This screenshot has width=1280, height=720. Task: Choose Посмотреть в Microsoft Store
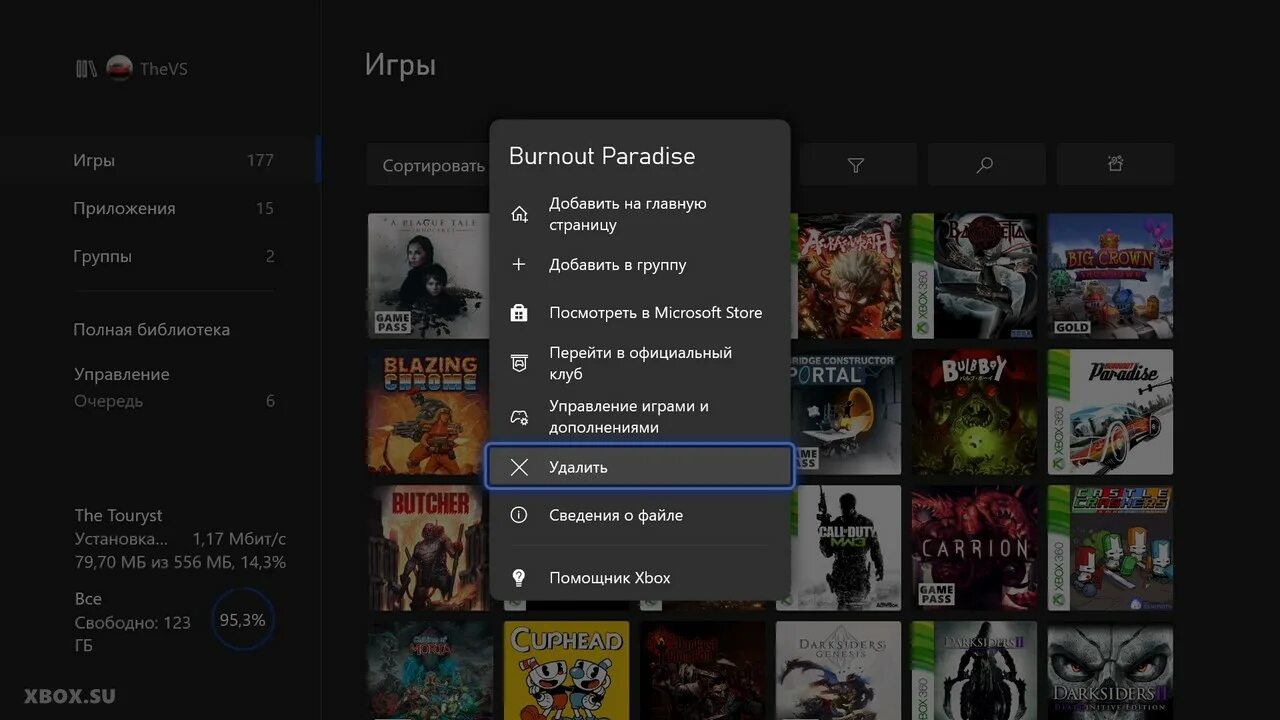click(x=640, y=313)
